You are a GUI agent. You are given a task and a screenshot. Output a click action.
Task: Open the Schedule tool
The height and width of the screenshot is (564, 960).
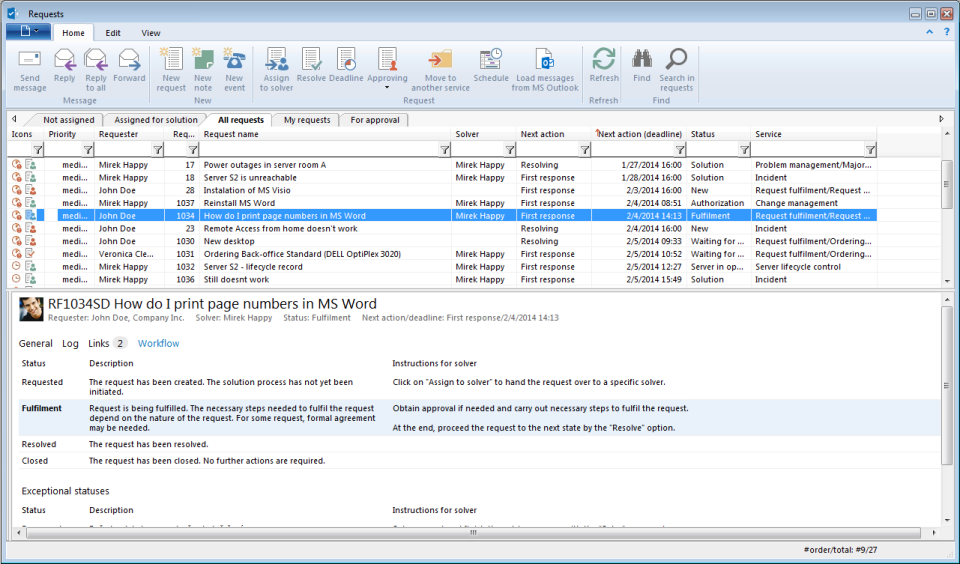point(491,62)
